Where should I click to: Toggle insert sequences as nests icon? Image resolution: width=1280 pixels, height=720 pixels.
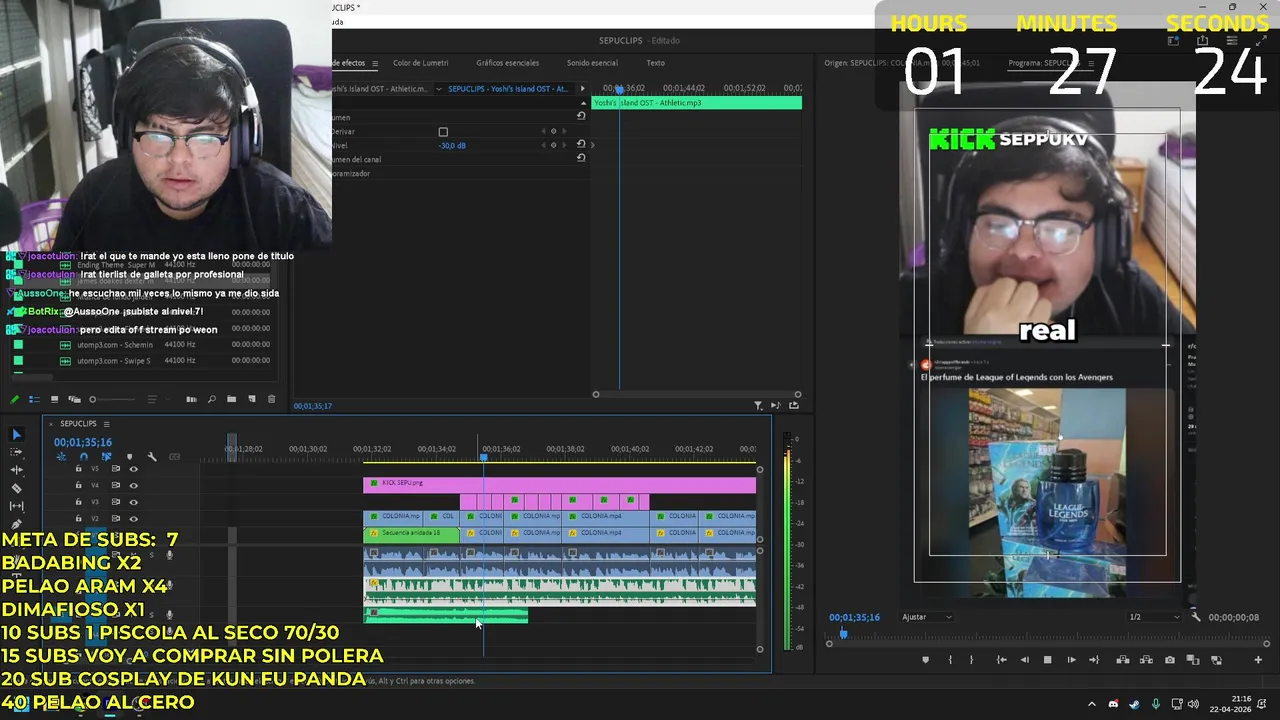(x=61, y=457)
